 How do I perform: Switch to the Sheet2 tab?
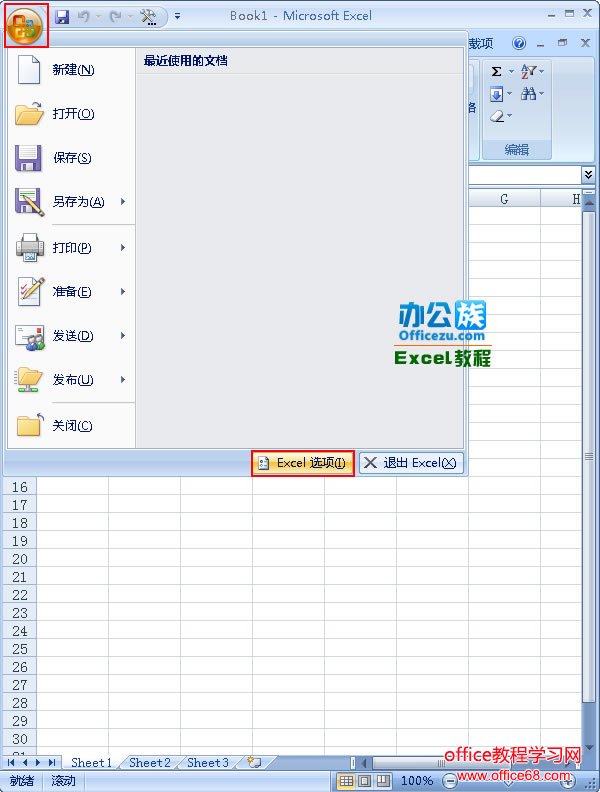[x=149, y=763]
